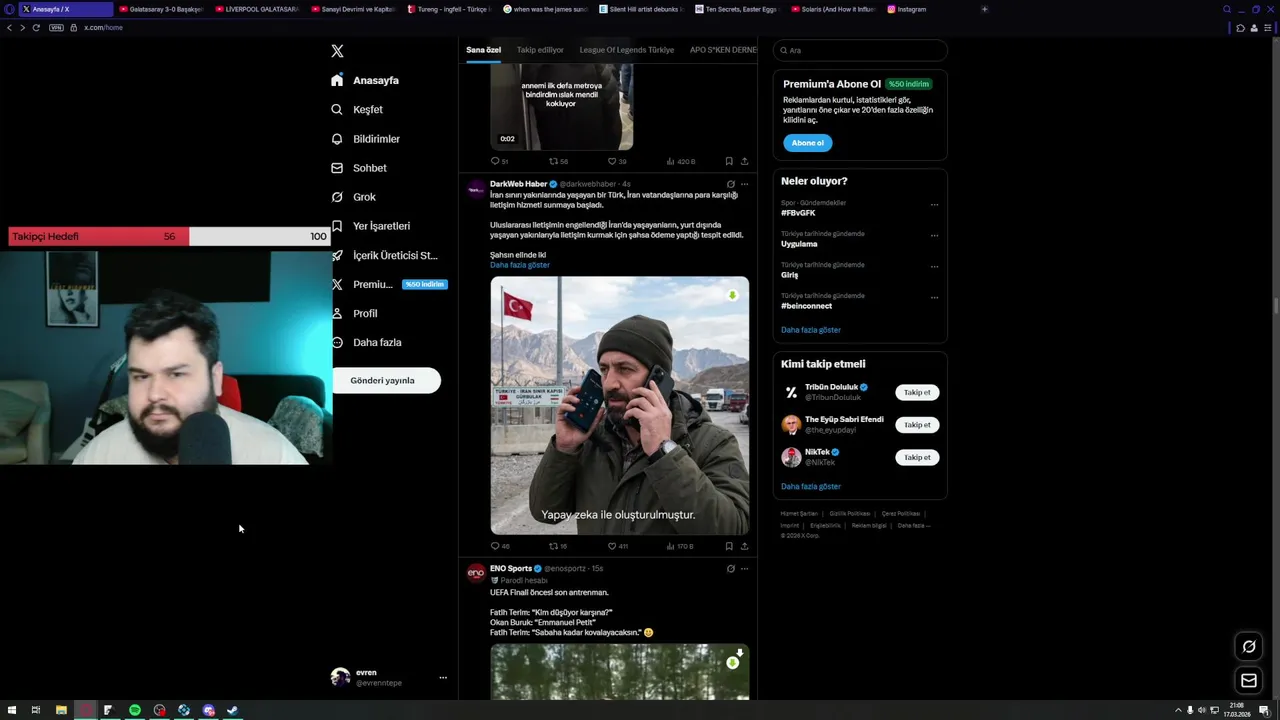The image size is (1280, 720).
Task: Click Grok icon on DarkWeb Haber post
Action: pyautogui.click(x=731, y=184)
